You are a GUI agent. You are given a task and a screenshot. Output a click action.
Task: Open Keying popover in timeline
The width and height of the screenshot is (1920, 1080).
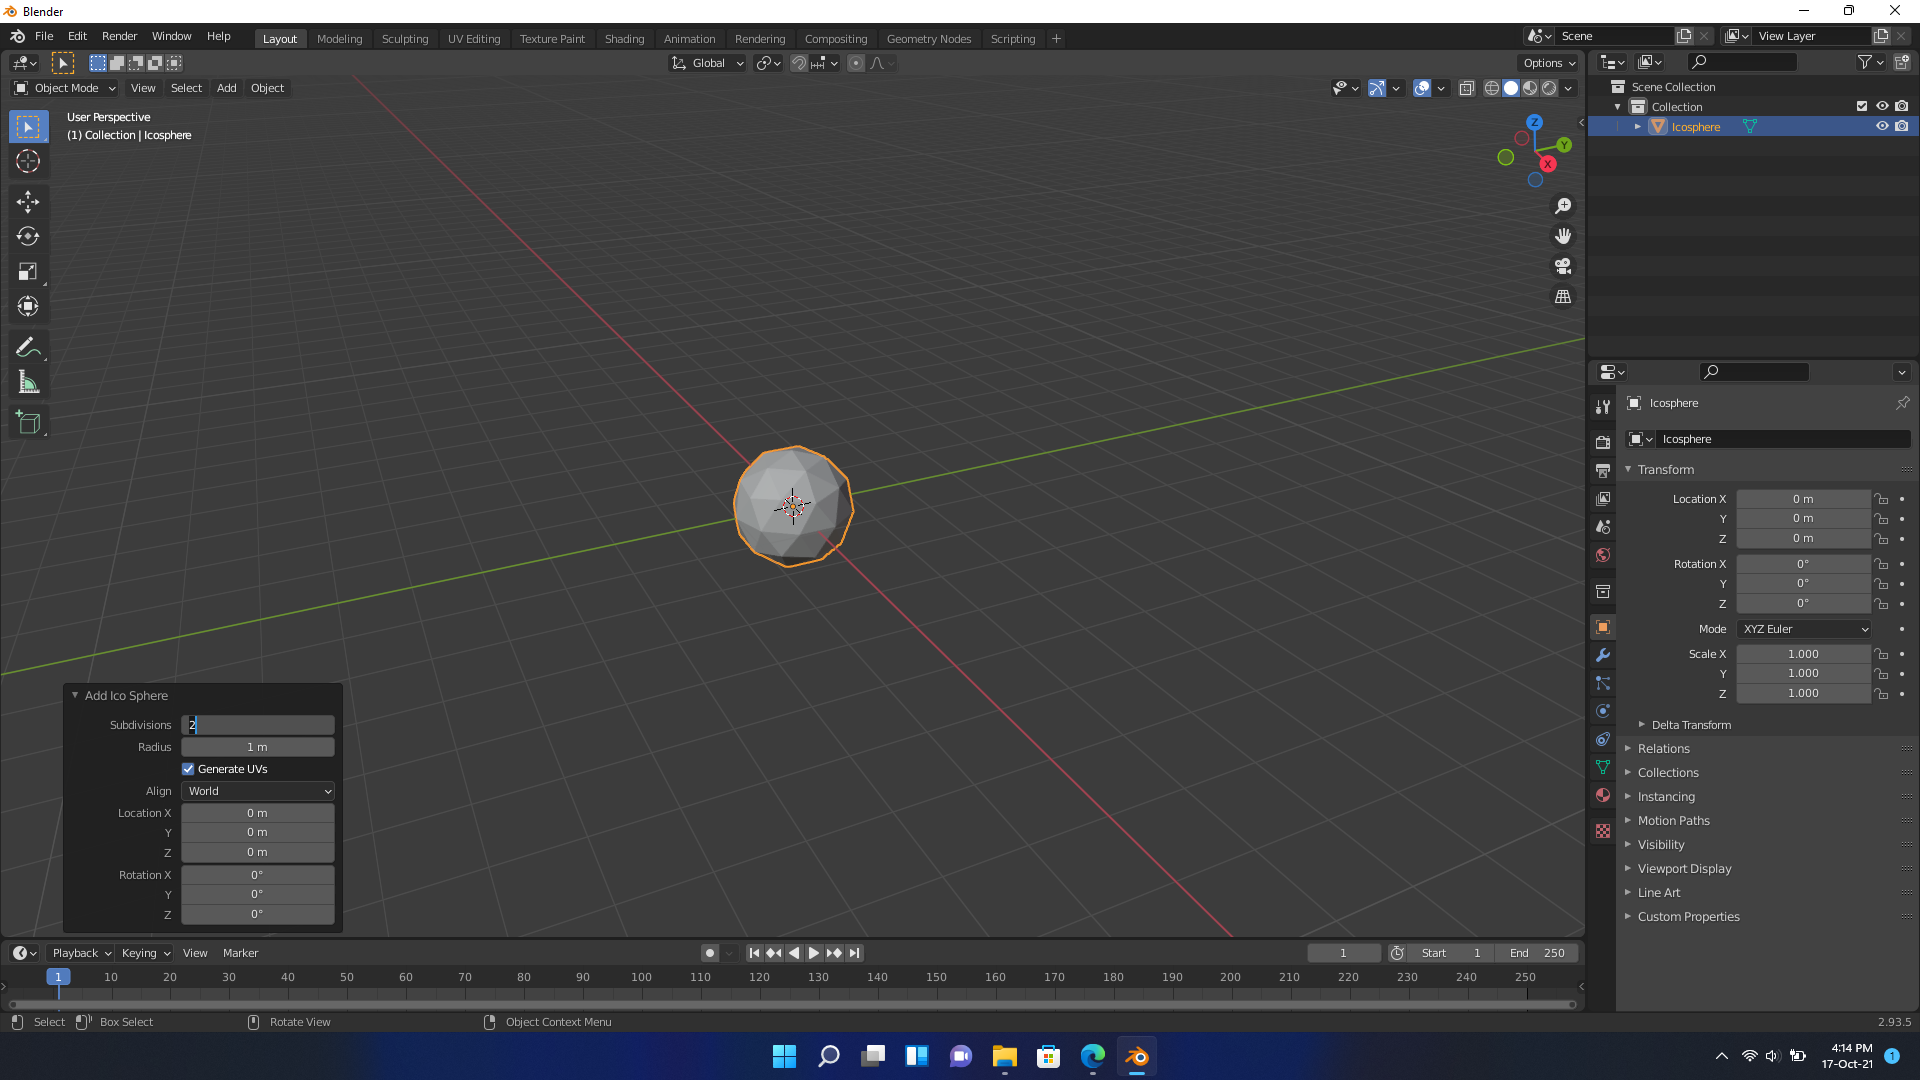click(x=146, y=953)
